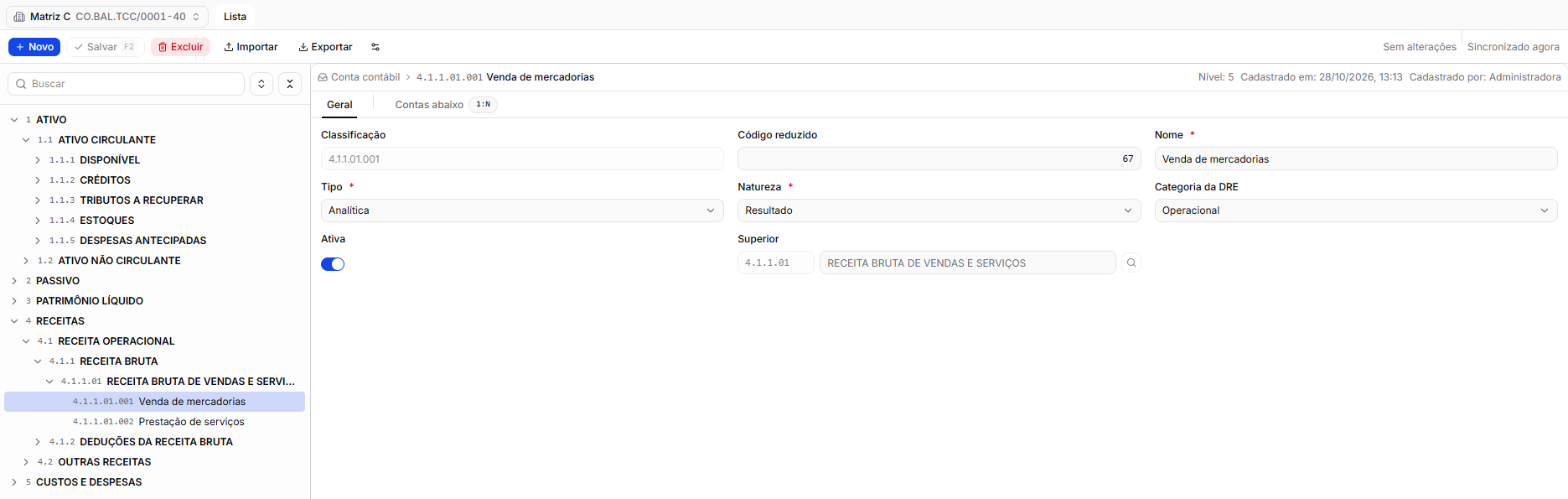The image size is (1568, 499).
Task: Click the Classificação field
Action: pyautogui.click(x=522, y=159)
